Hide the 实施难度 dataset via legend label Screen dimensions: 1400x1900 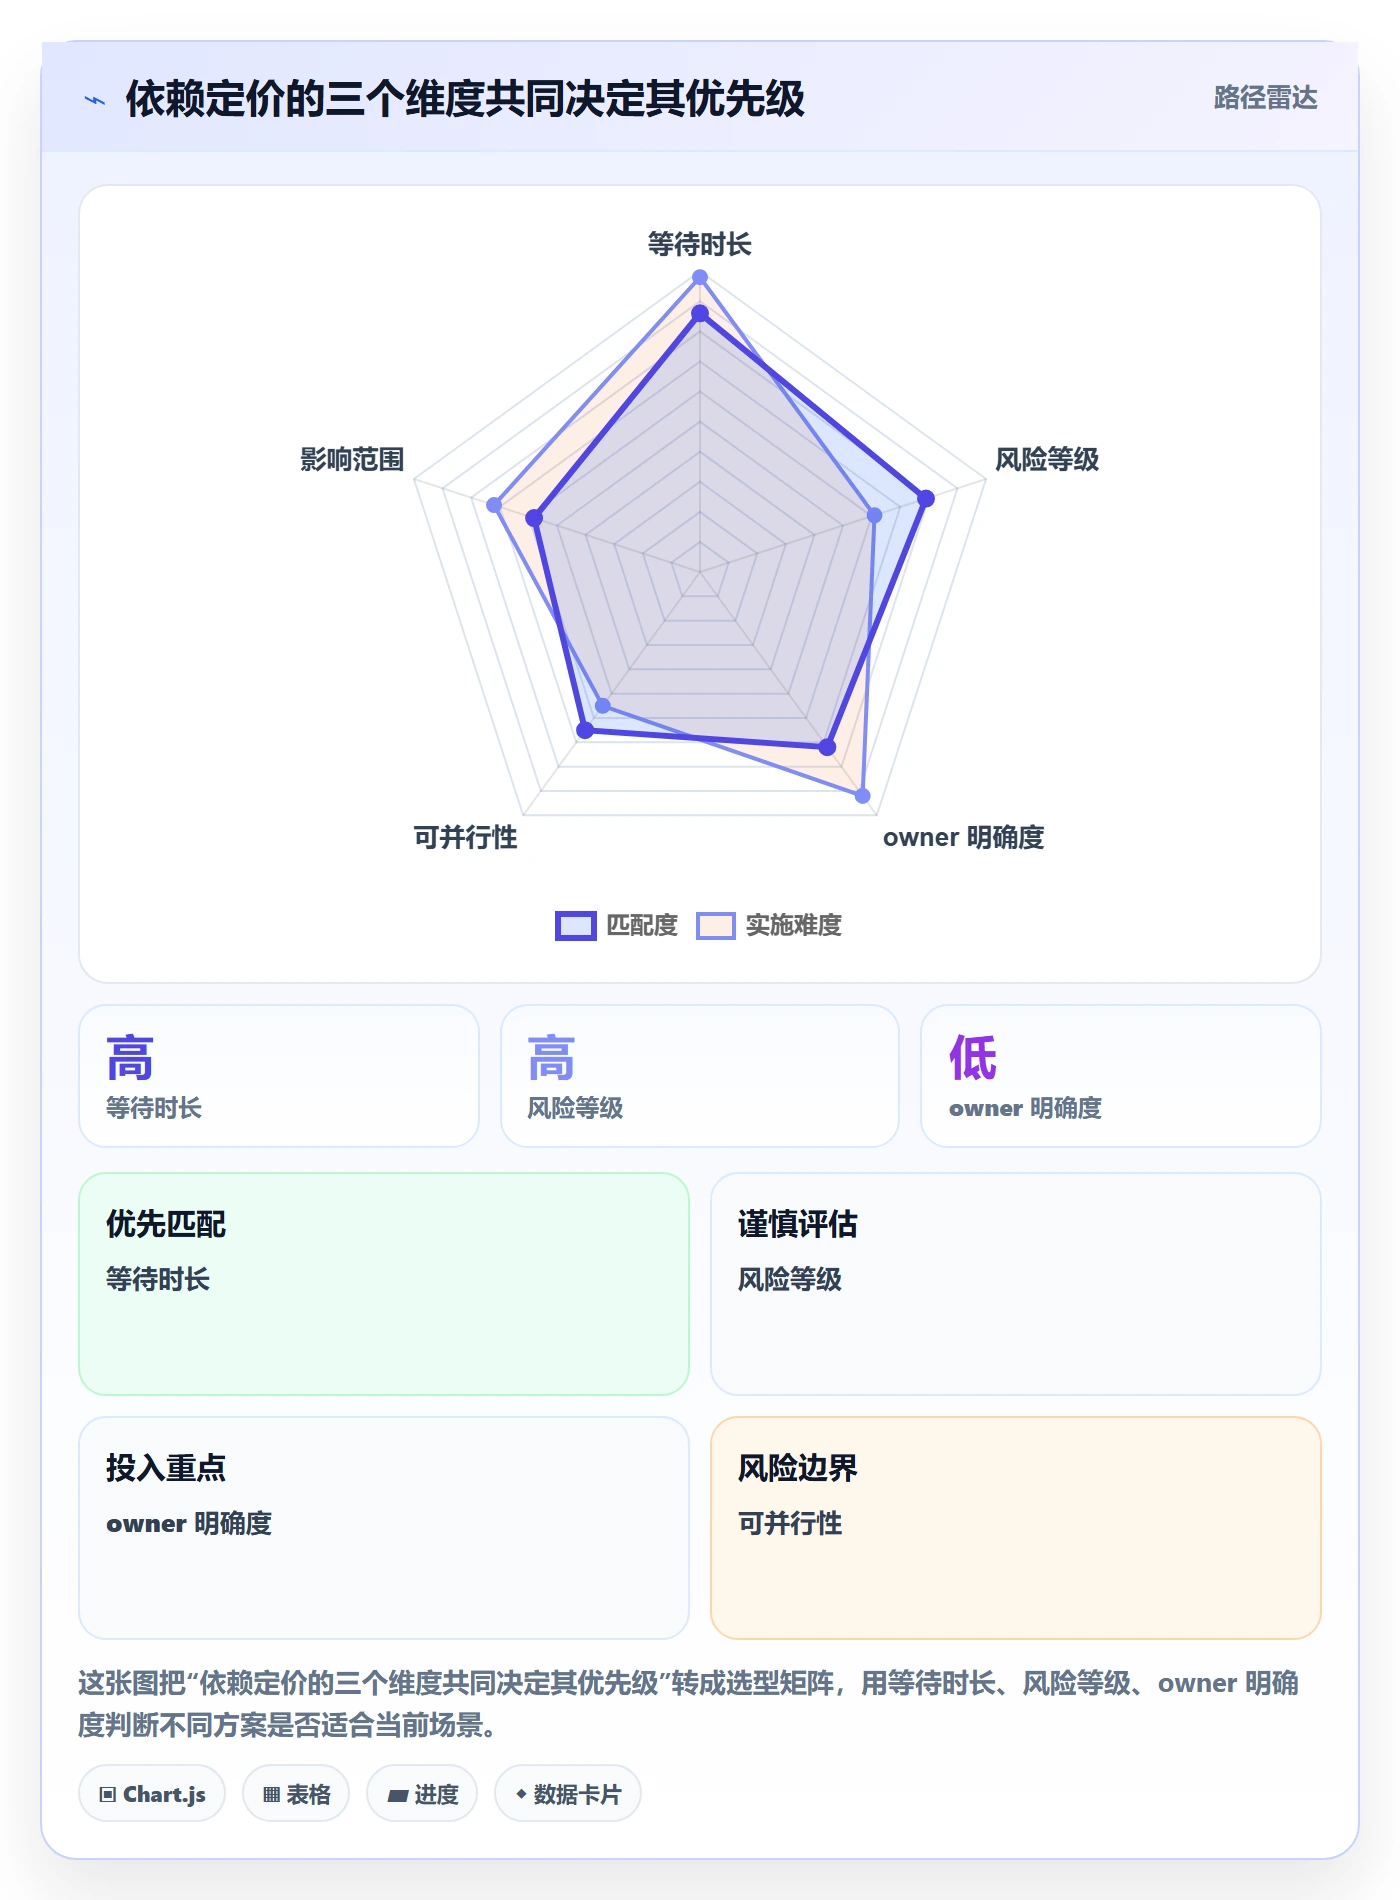[x=794, y=926]
